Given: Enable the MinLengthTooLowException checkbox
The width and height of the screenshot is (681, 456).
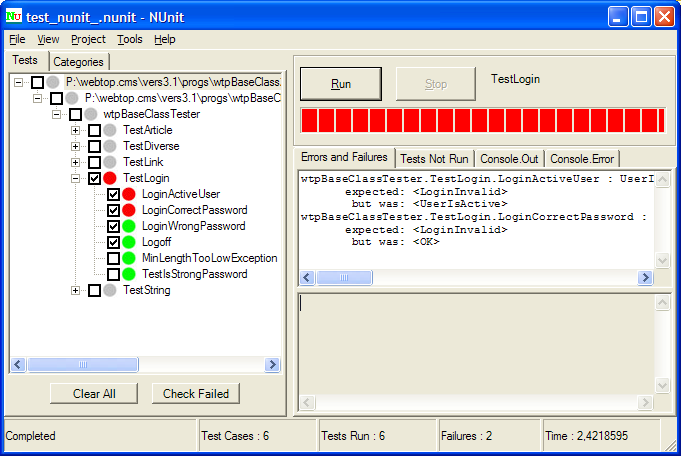Looking at the screenshot, I should click(x=113, y=258).
